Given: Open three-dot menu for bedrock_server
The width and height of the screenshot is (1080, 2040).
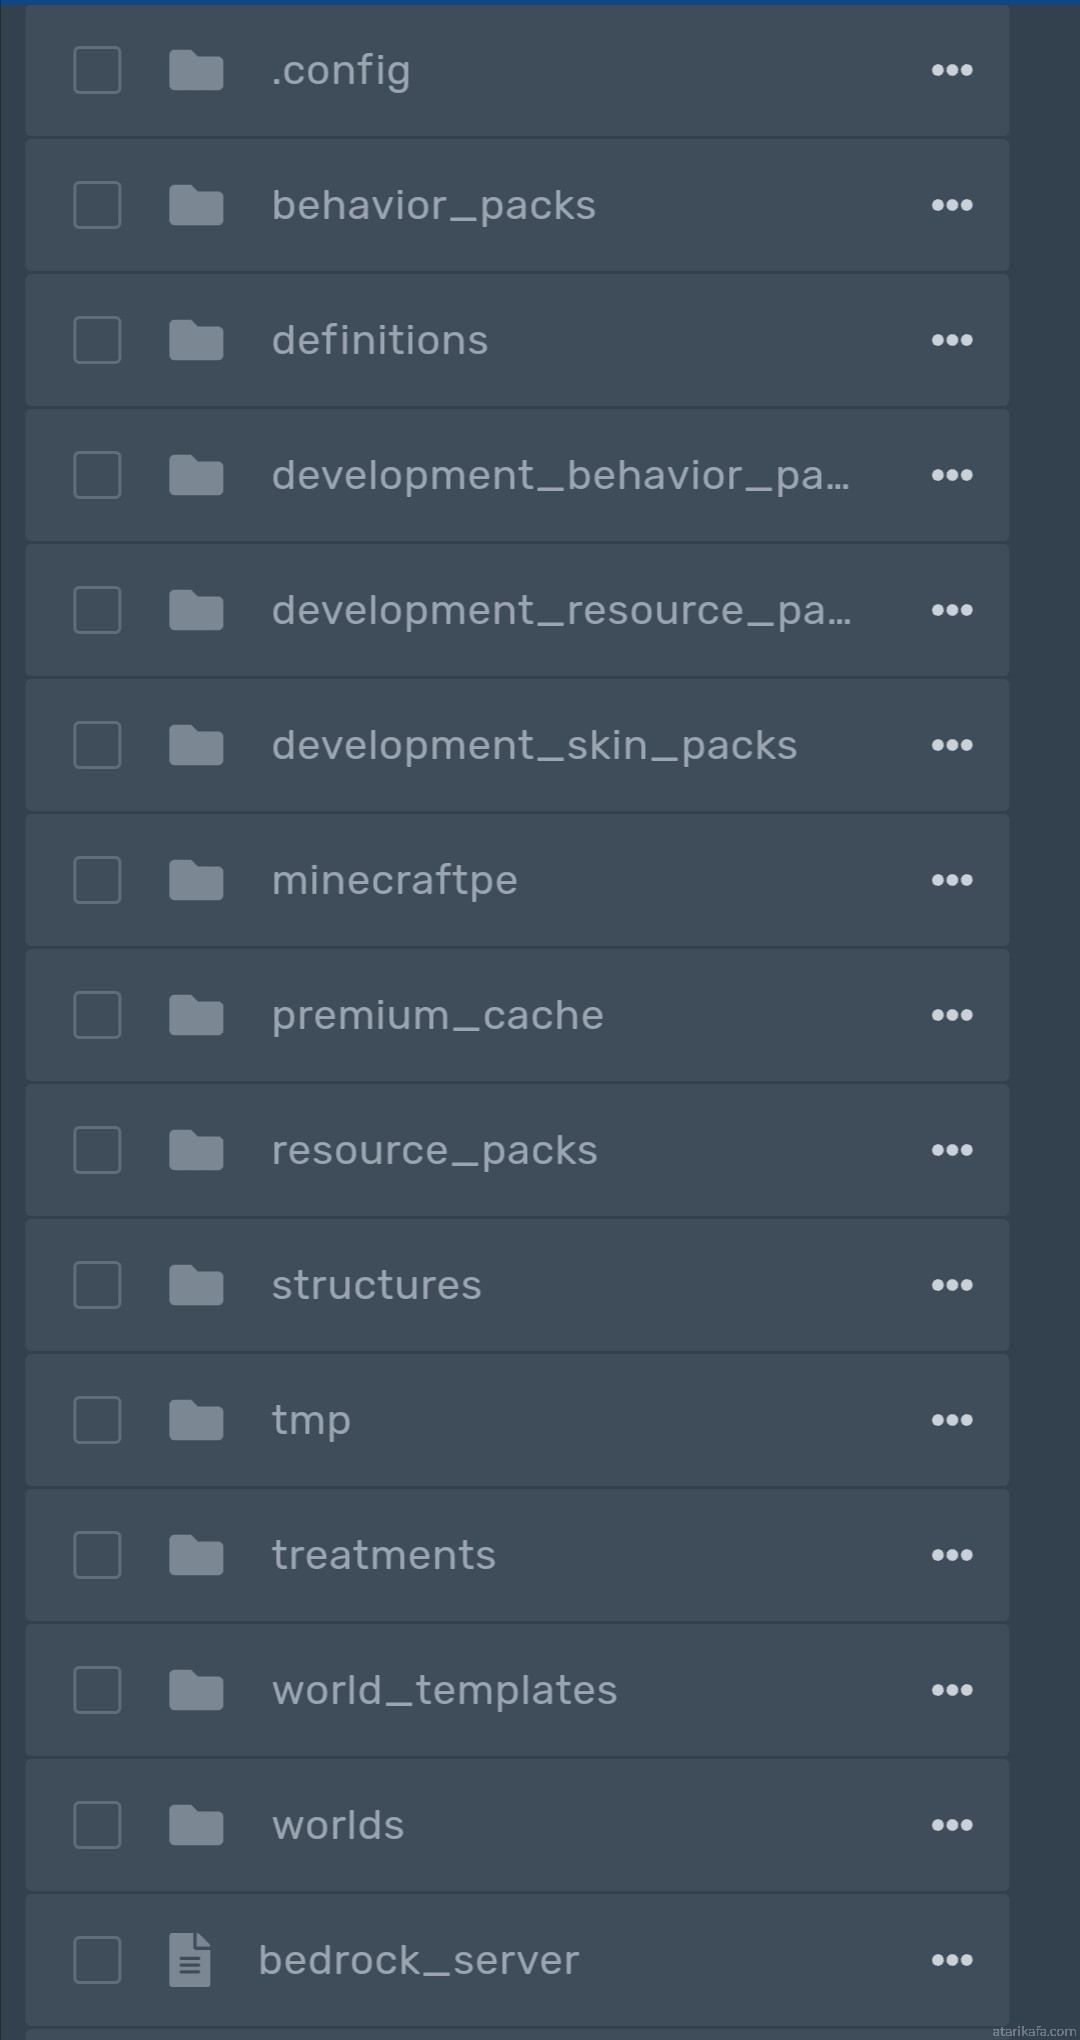Looking at the screenshot, I should (952, 1960).
